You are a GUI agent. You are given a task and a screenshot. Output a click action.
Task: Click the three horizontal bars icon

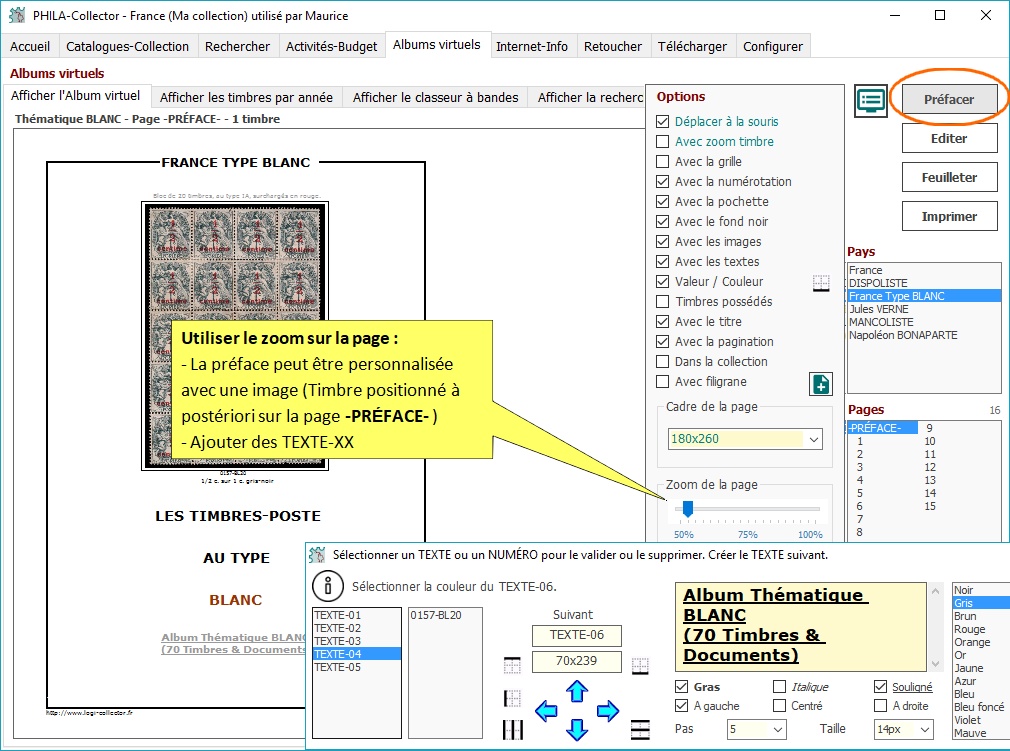pyautogui.click(x=640, y=729)
